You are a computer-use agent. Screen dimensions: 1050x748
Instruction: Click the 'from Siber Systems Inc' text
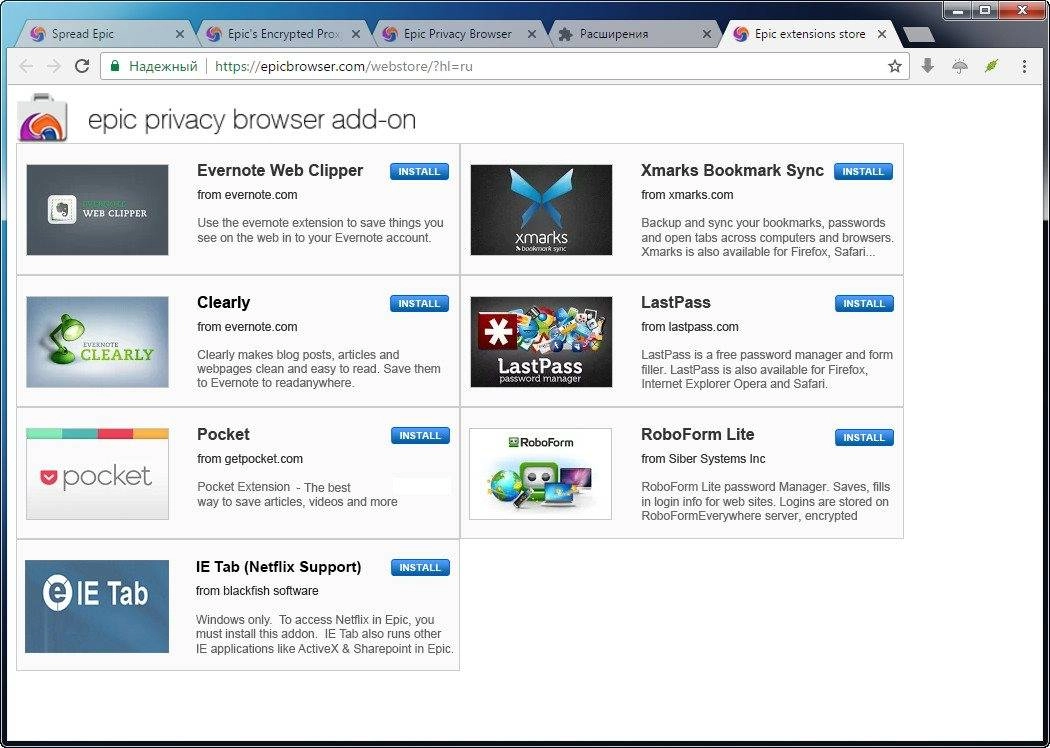click(703, 459)
